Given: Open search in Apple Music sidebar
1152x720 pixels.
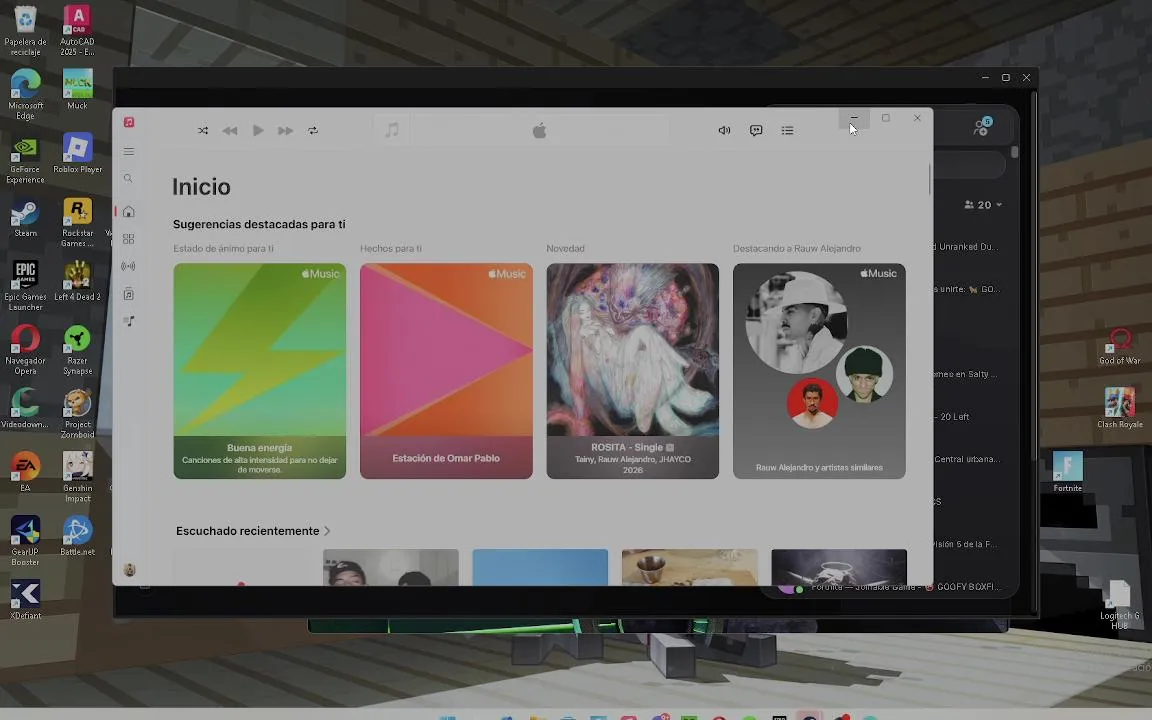Looking at the screenshot, I should click(x=129, y=179).
